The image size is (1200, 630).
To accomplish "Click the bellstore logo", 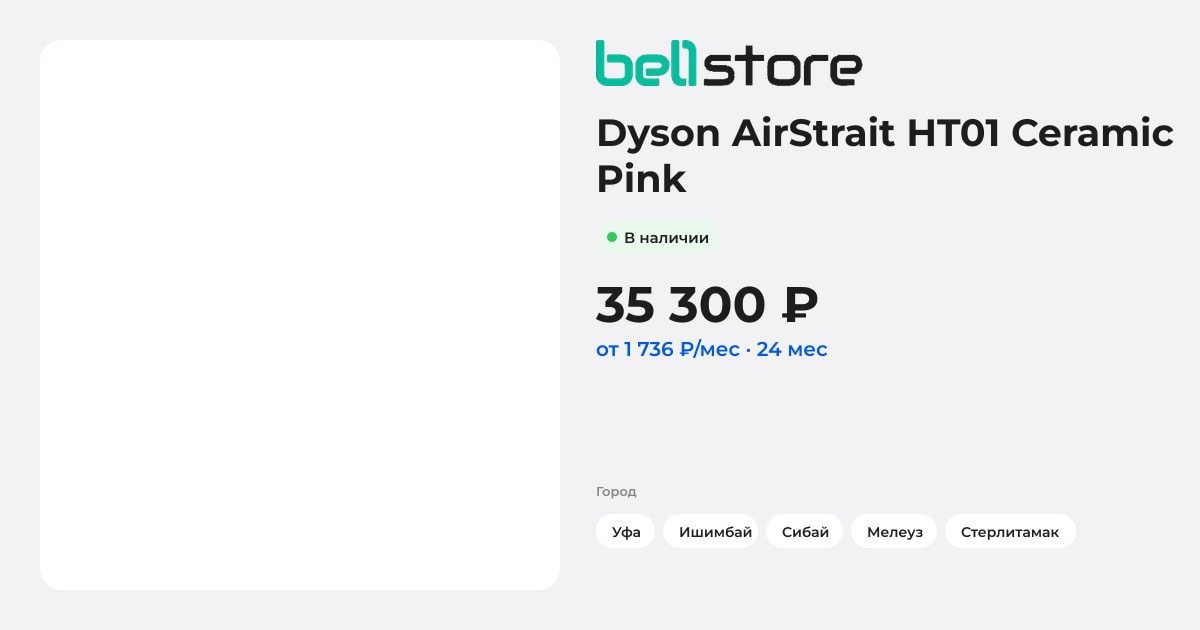I will [x=728, y=63].
